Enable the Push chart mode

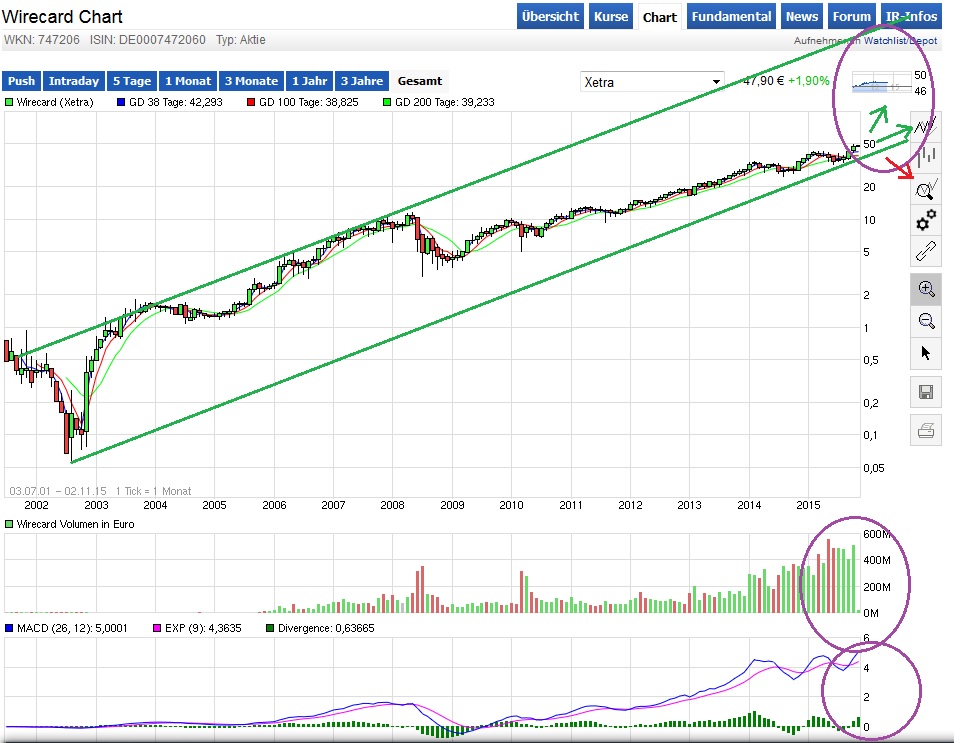pos(21,81)
